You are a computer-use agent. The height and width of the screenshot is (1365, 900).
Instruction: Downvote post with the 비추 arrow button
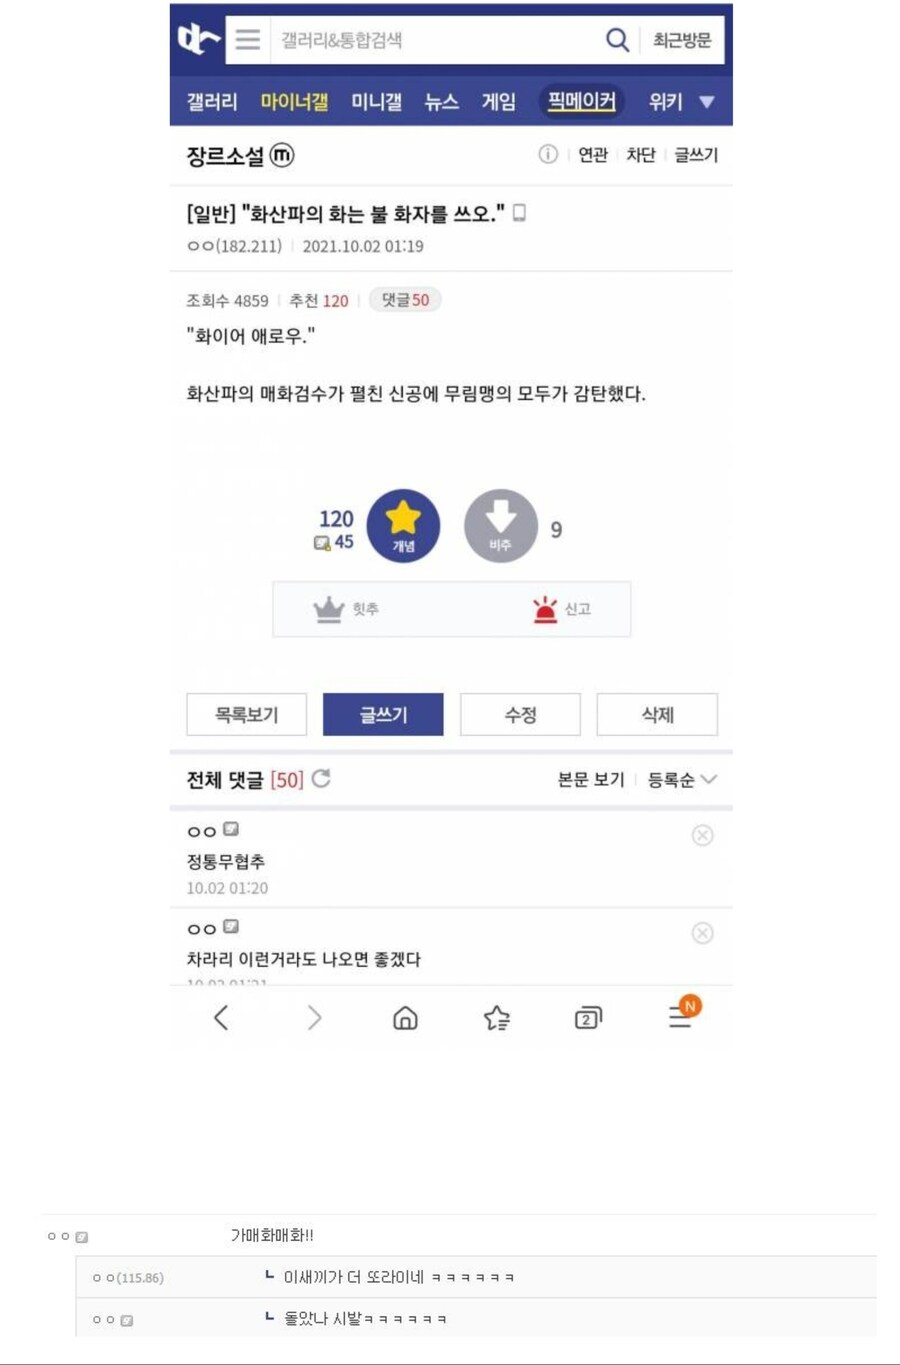tap(500, 526)
